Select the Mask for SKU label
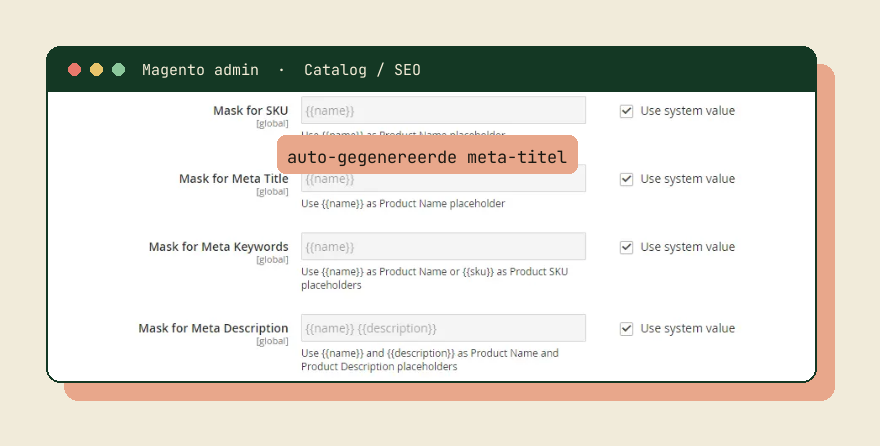880x446 pixels. (250, 111)
